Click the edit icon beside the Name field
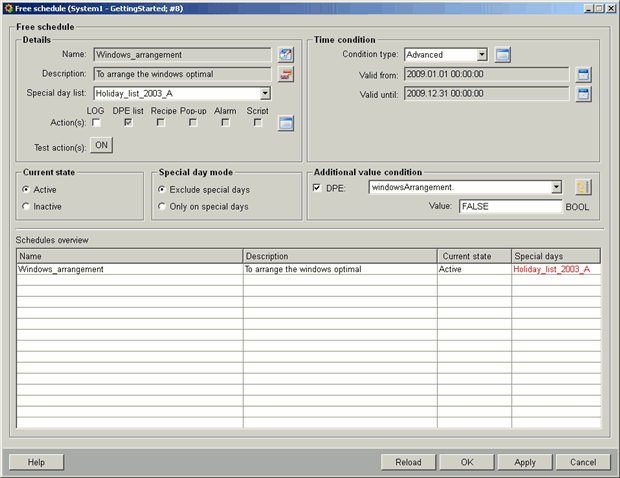 tap(286, 55)
